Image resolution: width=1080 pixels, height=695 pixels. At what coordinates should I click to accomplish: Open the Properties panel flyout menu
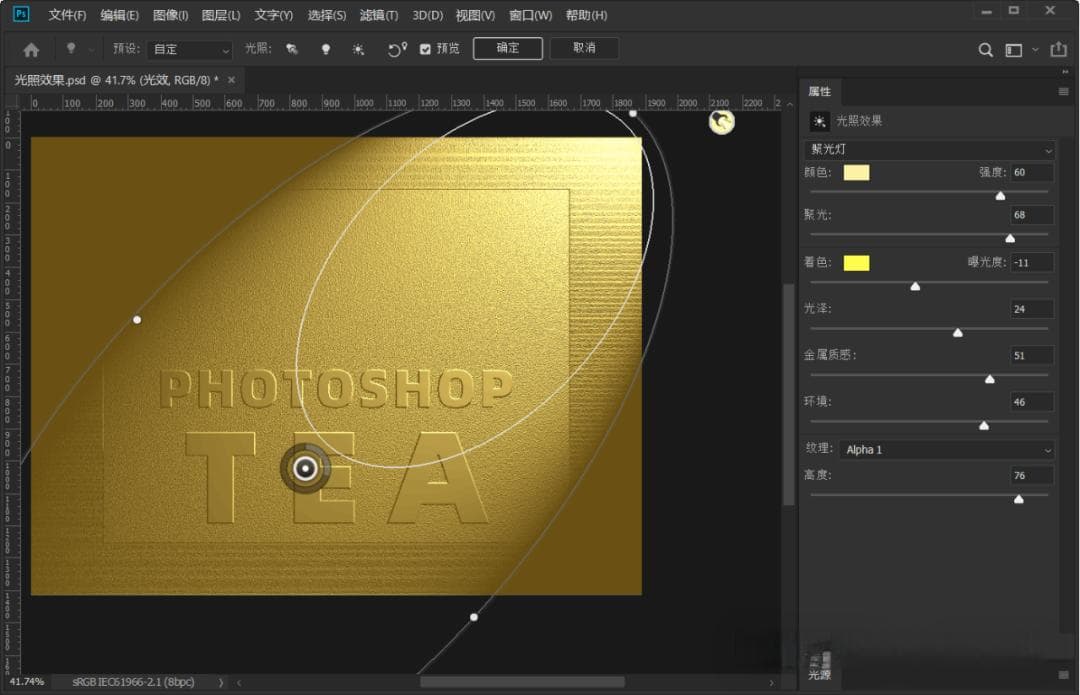[x=1063, y=92]
